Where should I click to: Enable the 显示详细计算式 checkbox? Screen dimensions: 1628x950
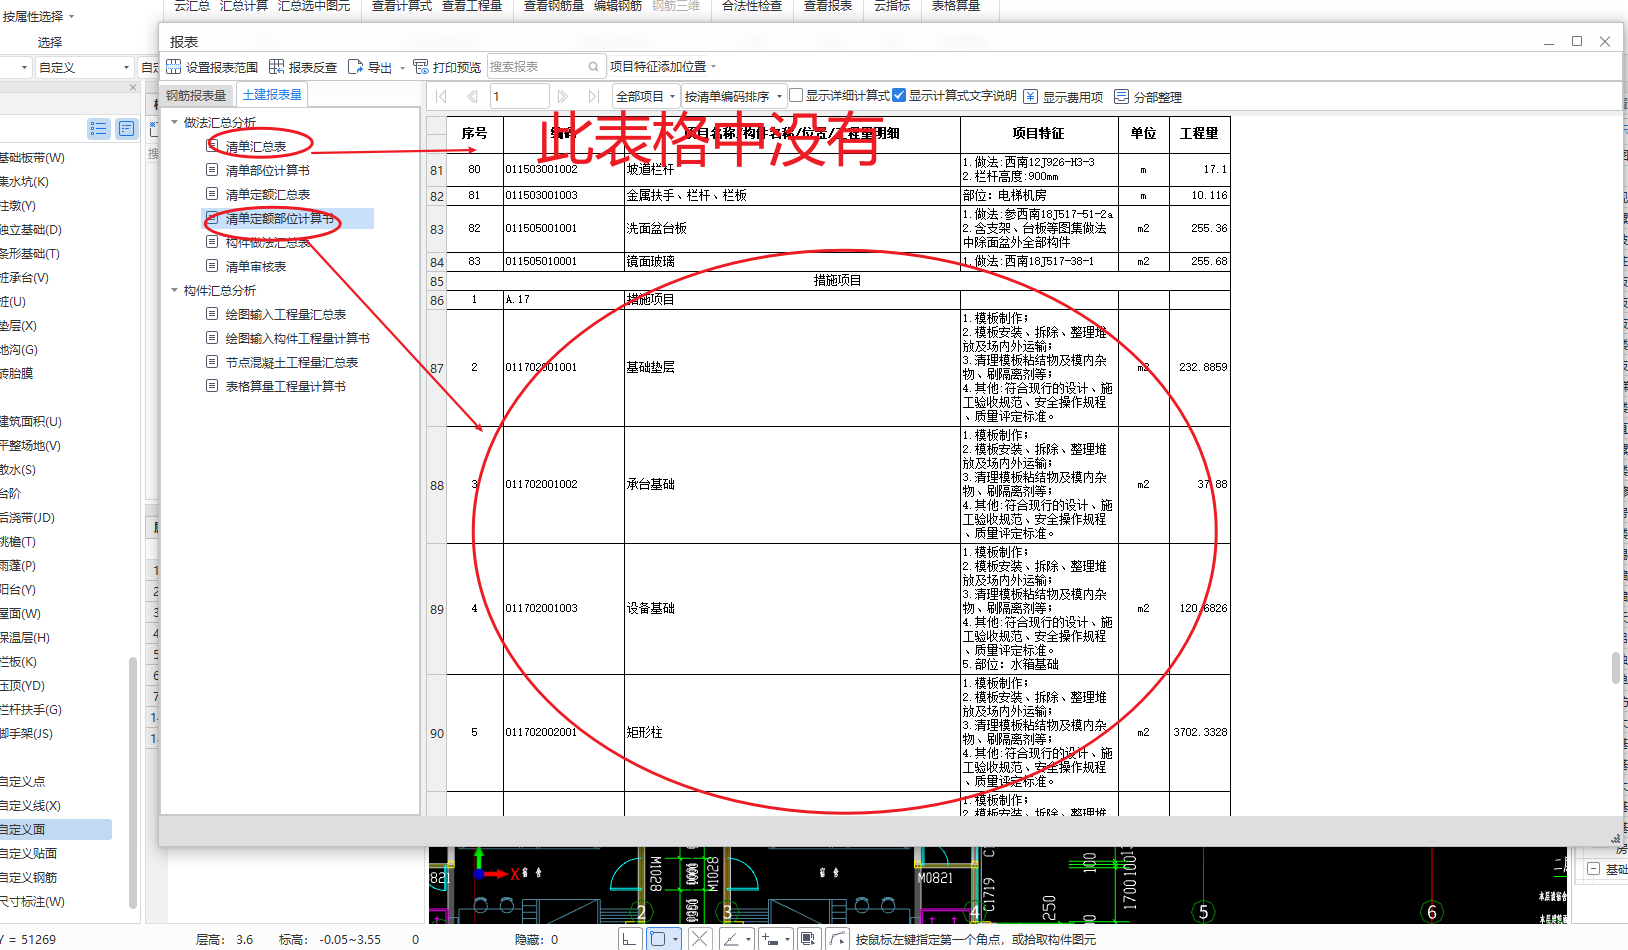point(796,95)
